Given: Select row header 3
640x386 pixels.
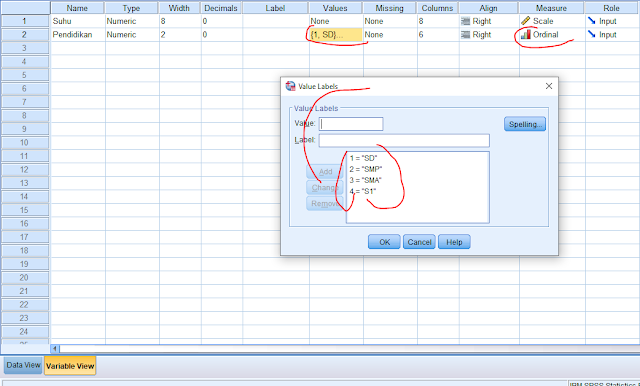Looking at the screenshot, I should point(25,48).
